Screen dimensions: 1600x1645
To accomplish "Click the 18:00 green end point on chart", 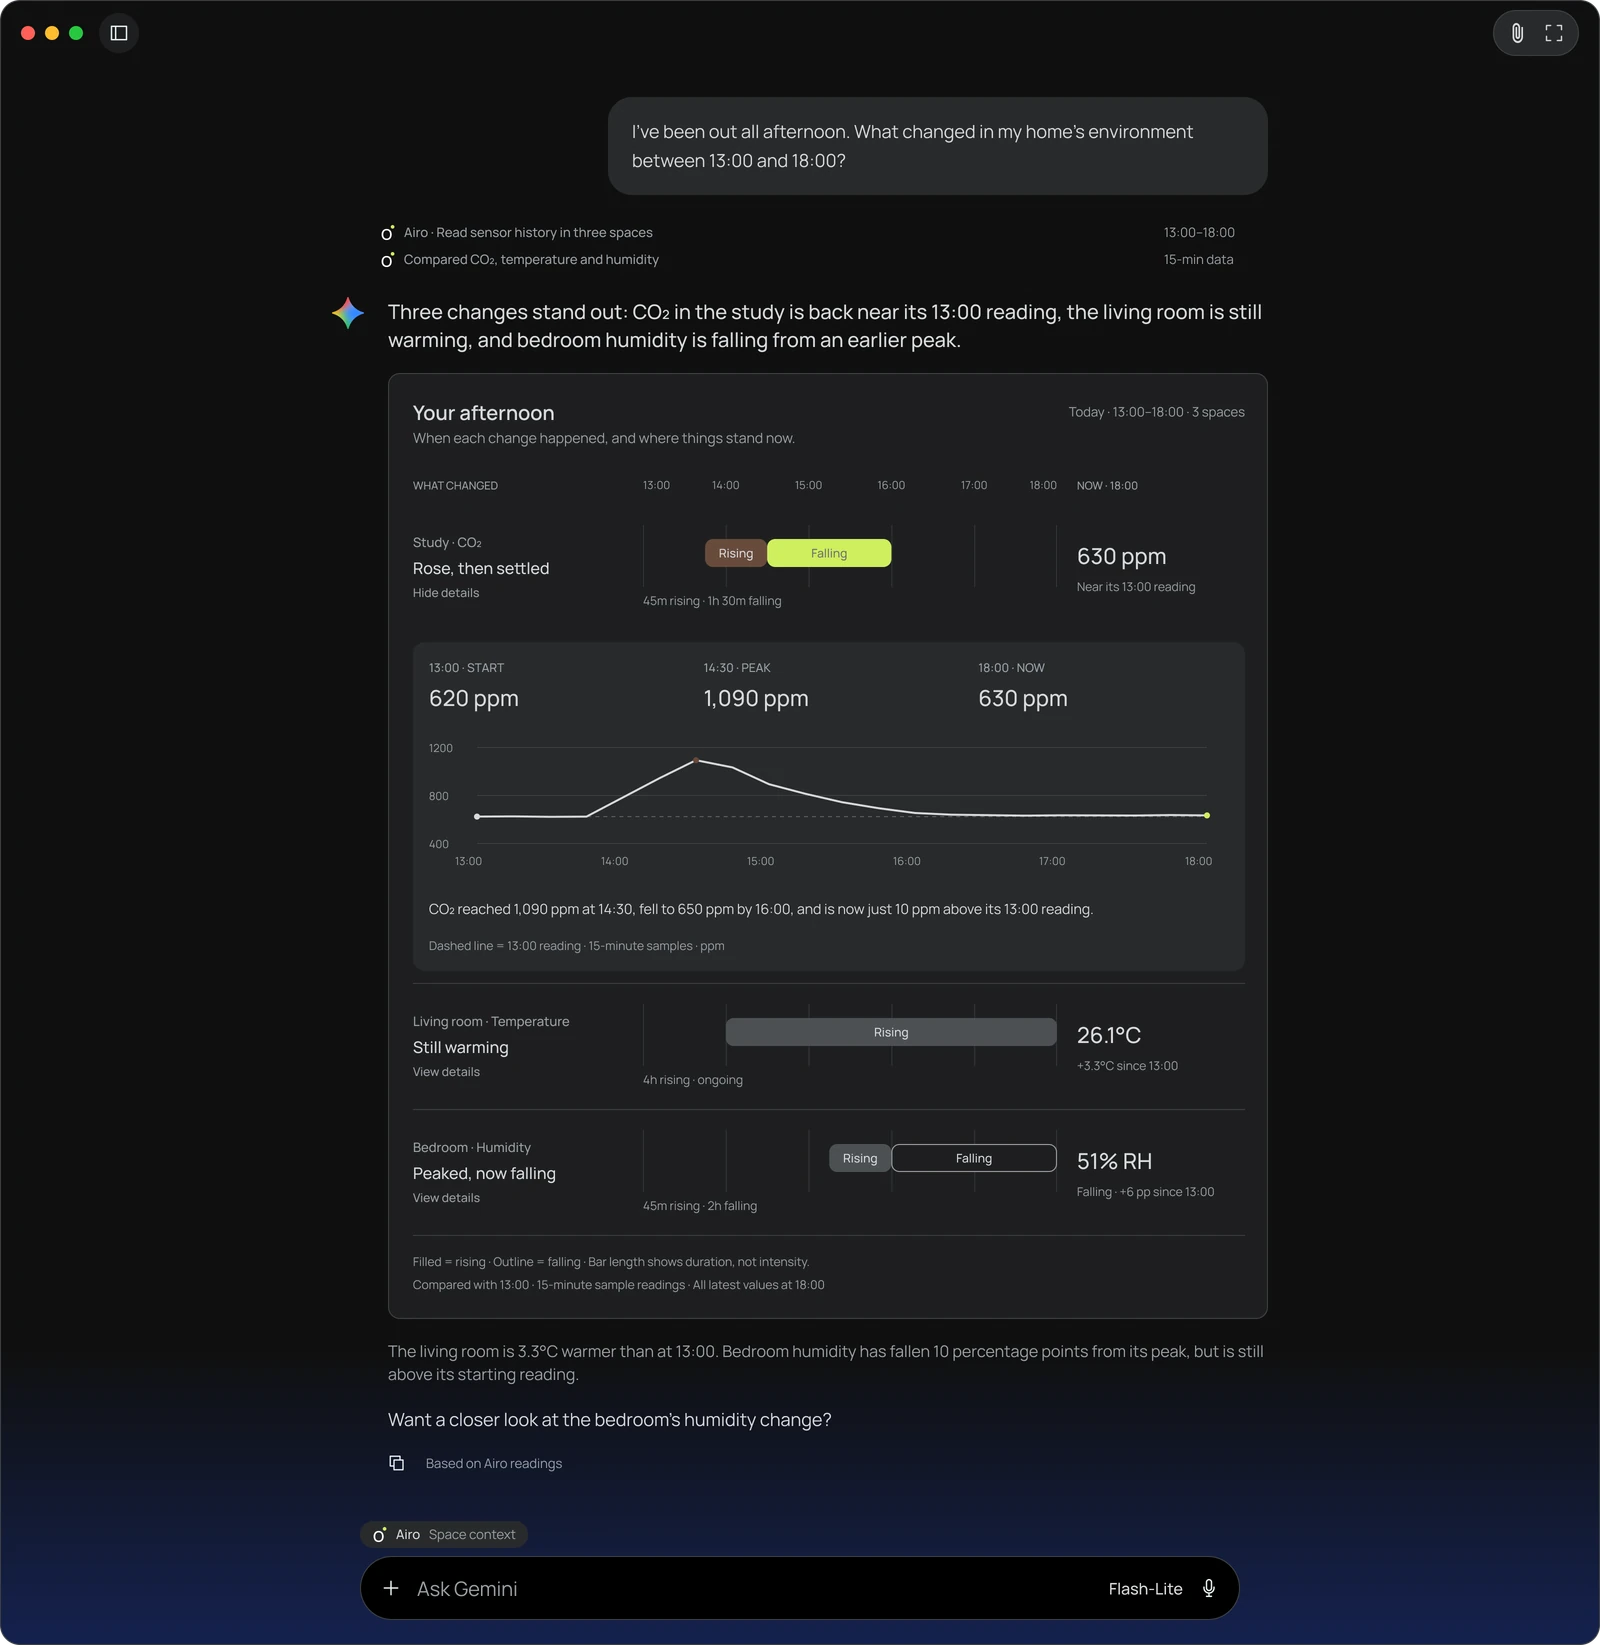I will tap(1207, 816).
